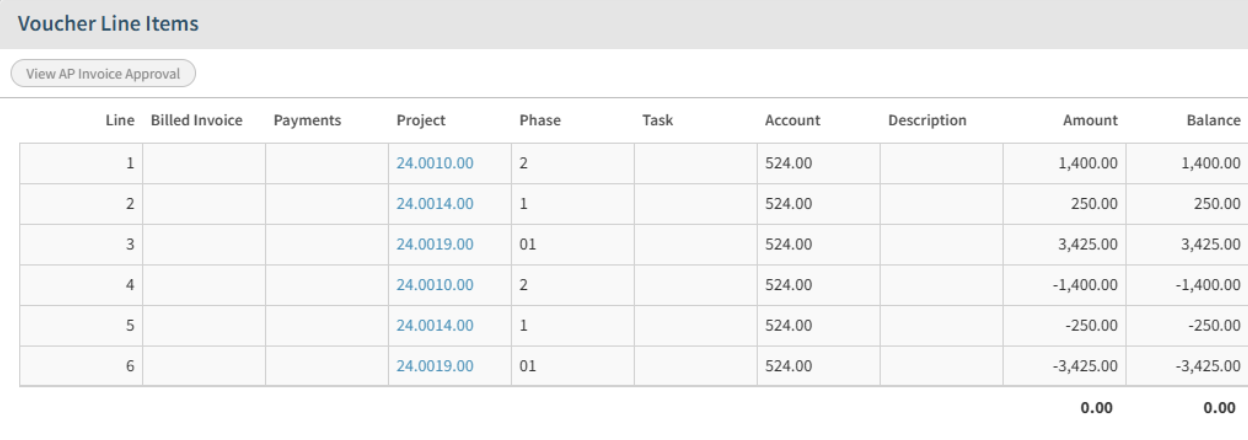Image resolution: width=1248 pixels, height=440 pixels.
Task: Click line number 2 cell
Action: [x=81, y=203]
